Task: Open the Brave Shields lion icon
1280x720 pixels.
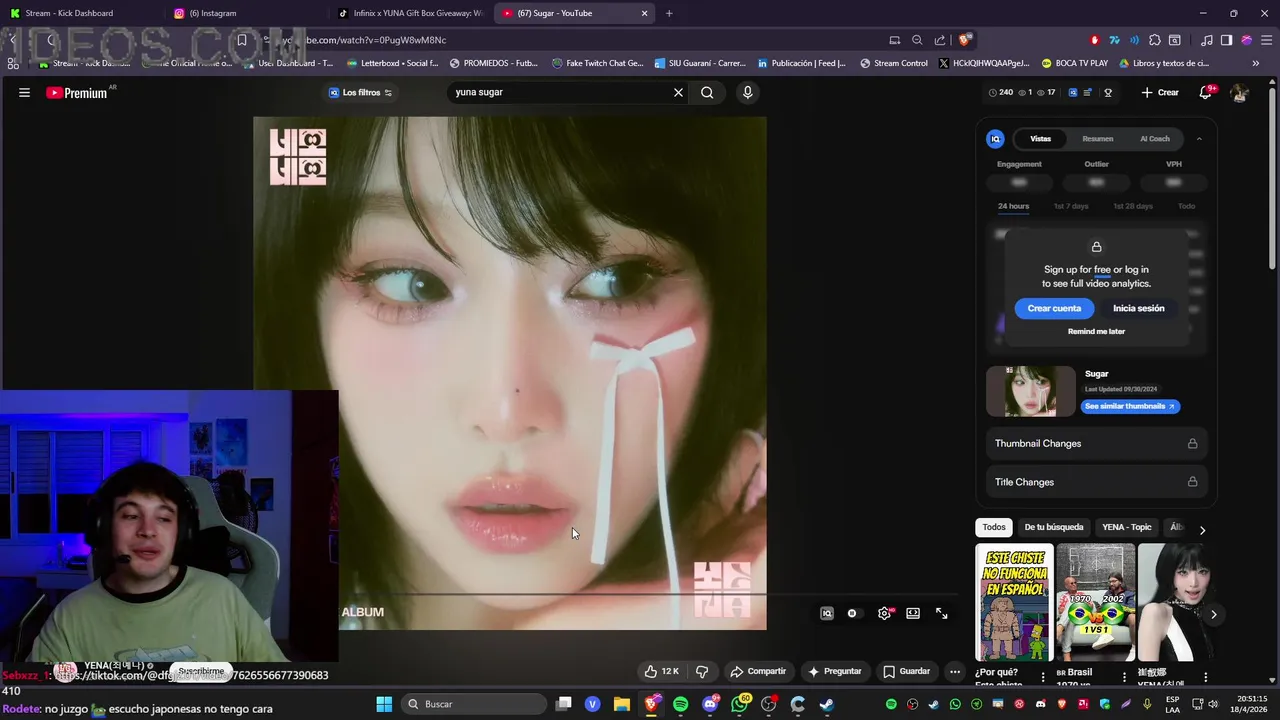Action: 964,40
